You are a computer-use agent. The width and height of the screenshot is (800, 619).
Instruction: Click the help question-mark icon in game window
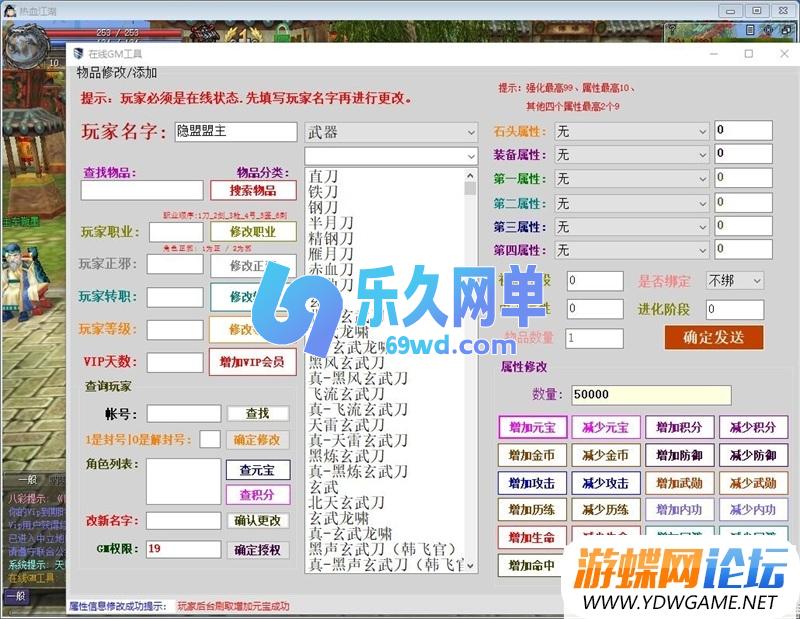(672, 30)
